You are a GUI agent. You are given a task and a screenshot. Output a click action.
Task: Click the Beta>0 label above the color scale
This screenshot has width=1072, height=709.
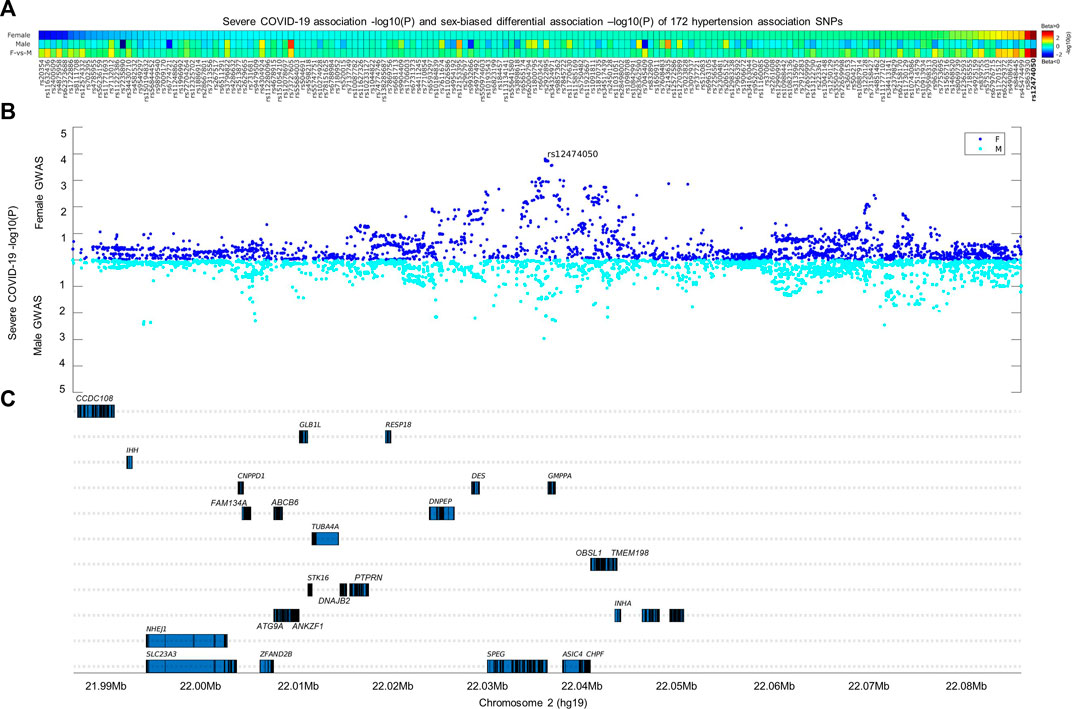tap(1049, 25)
